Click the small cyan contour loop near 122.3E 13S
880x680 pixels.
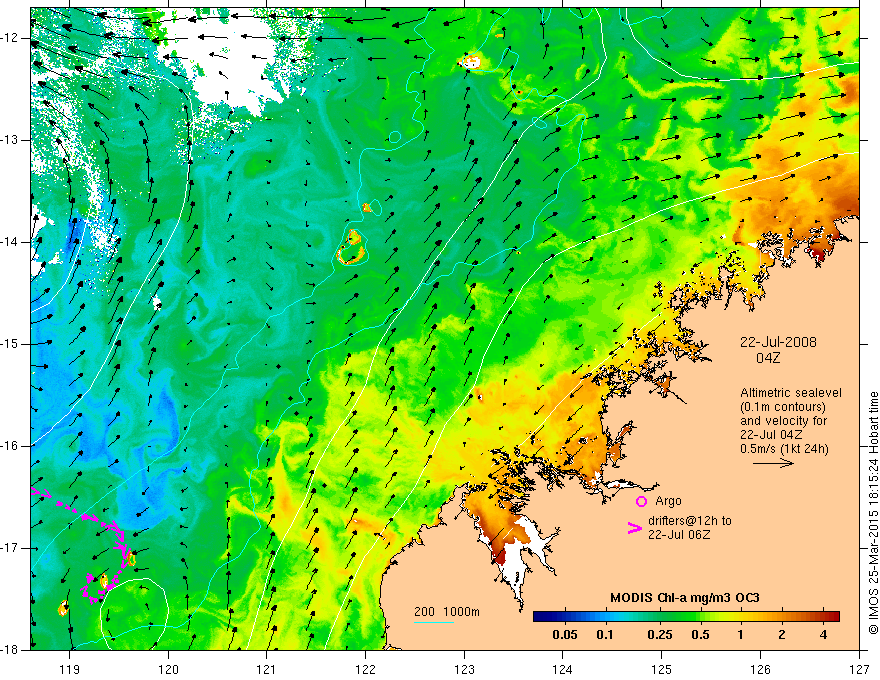coord(395,137)
